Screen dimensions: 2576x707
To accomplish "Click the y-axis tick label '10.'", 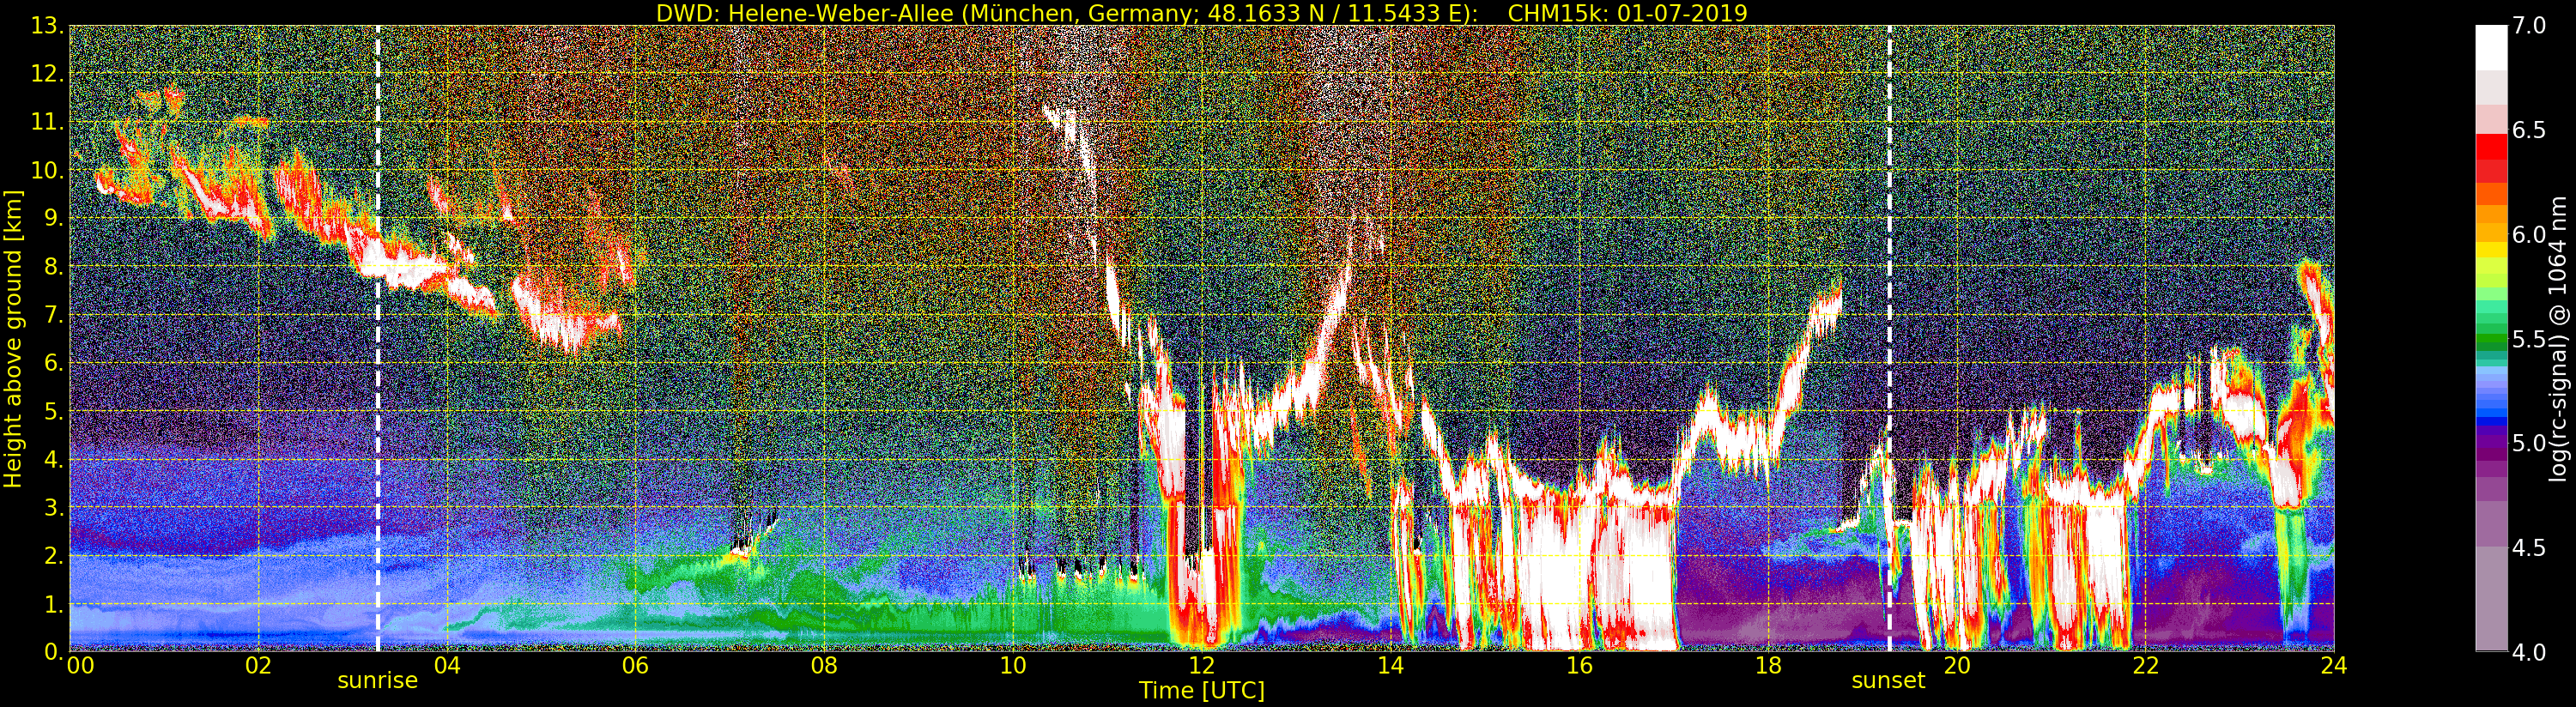I will pos(48,170).
